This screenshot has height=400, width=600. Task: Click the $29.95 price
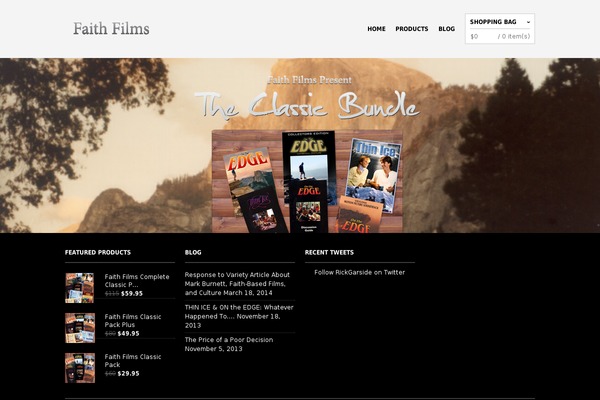129,374
